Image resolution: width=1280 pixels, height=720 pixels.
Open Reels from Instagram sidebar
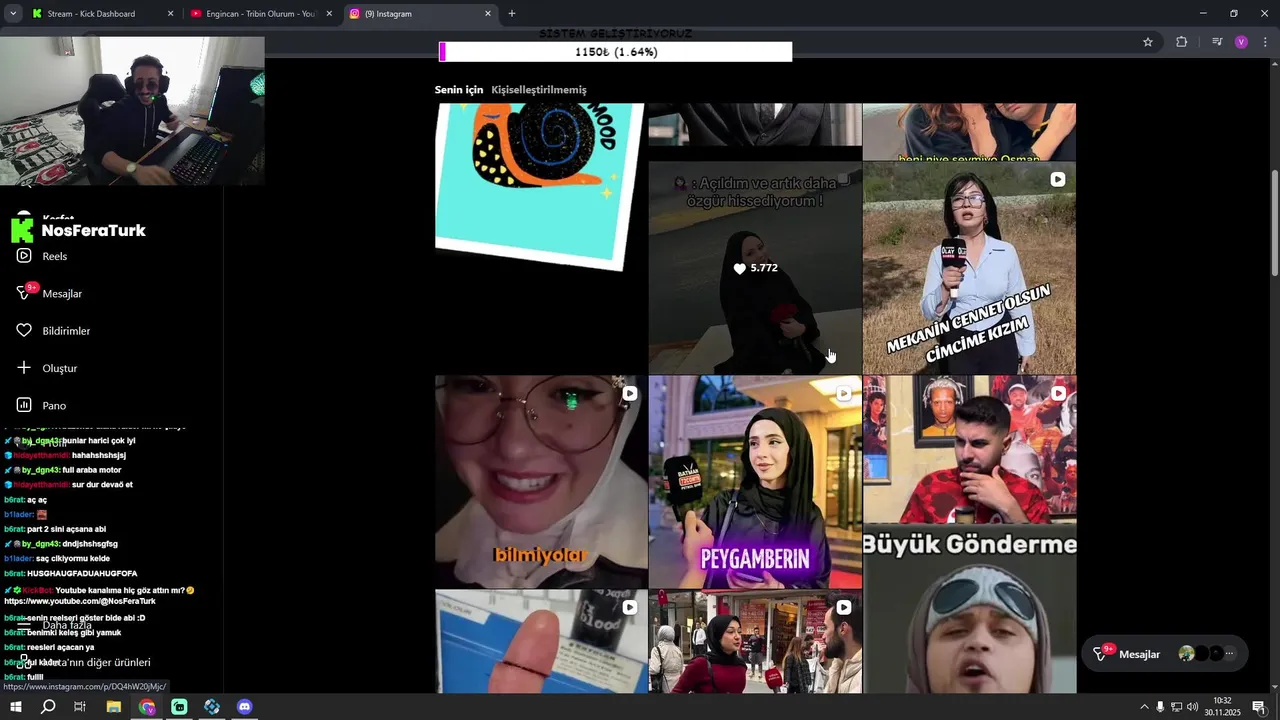(x=42, y=256)
